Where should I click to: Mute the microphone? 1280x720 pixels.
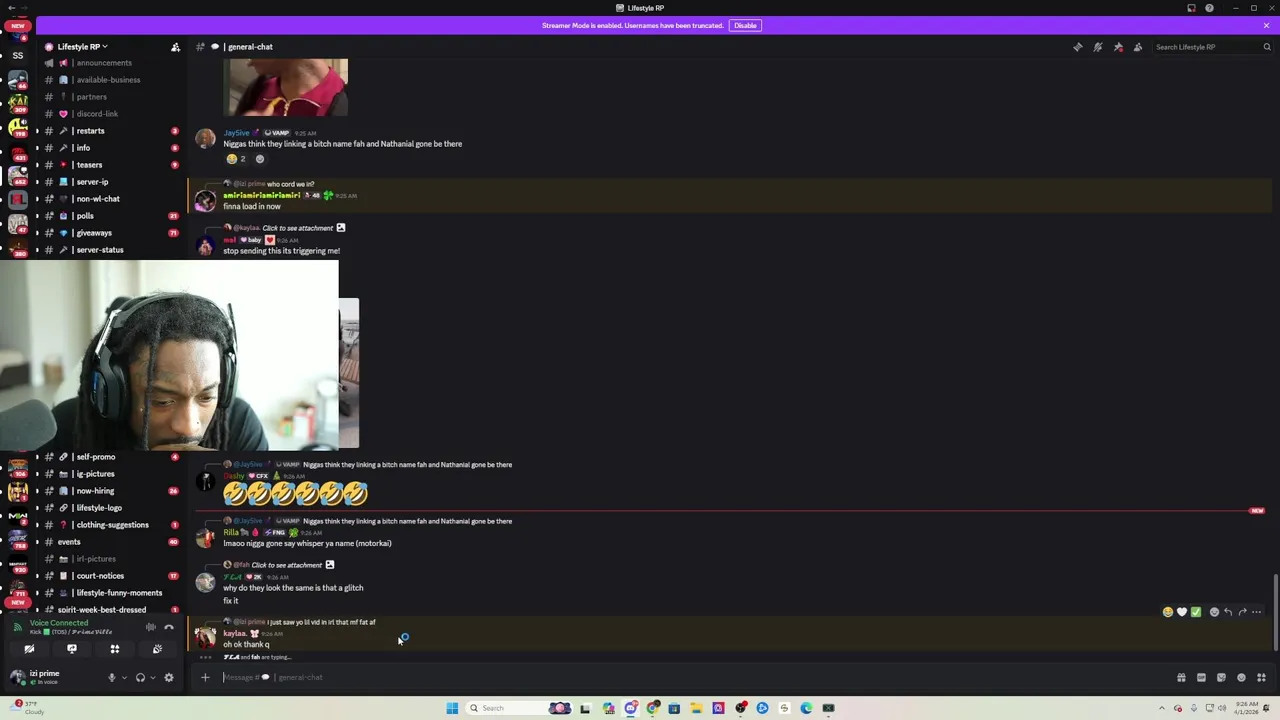click(x=112, y=678)
